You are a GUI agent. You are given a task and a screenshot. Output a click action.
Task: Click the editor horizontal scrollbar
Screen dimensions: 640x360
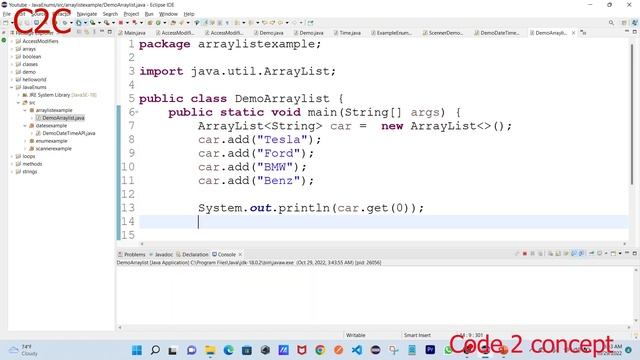click(383, 244)
